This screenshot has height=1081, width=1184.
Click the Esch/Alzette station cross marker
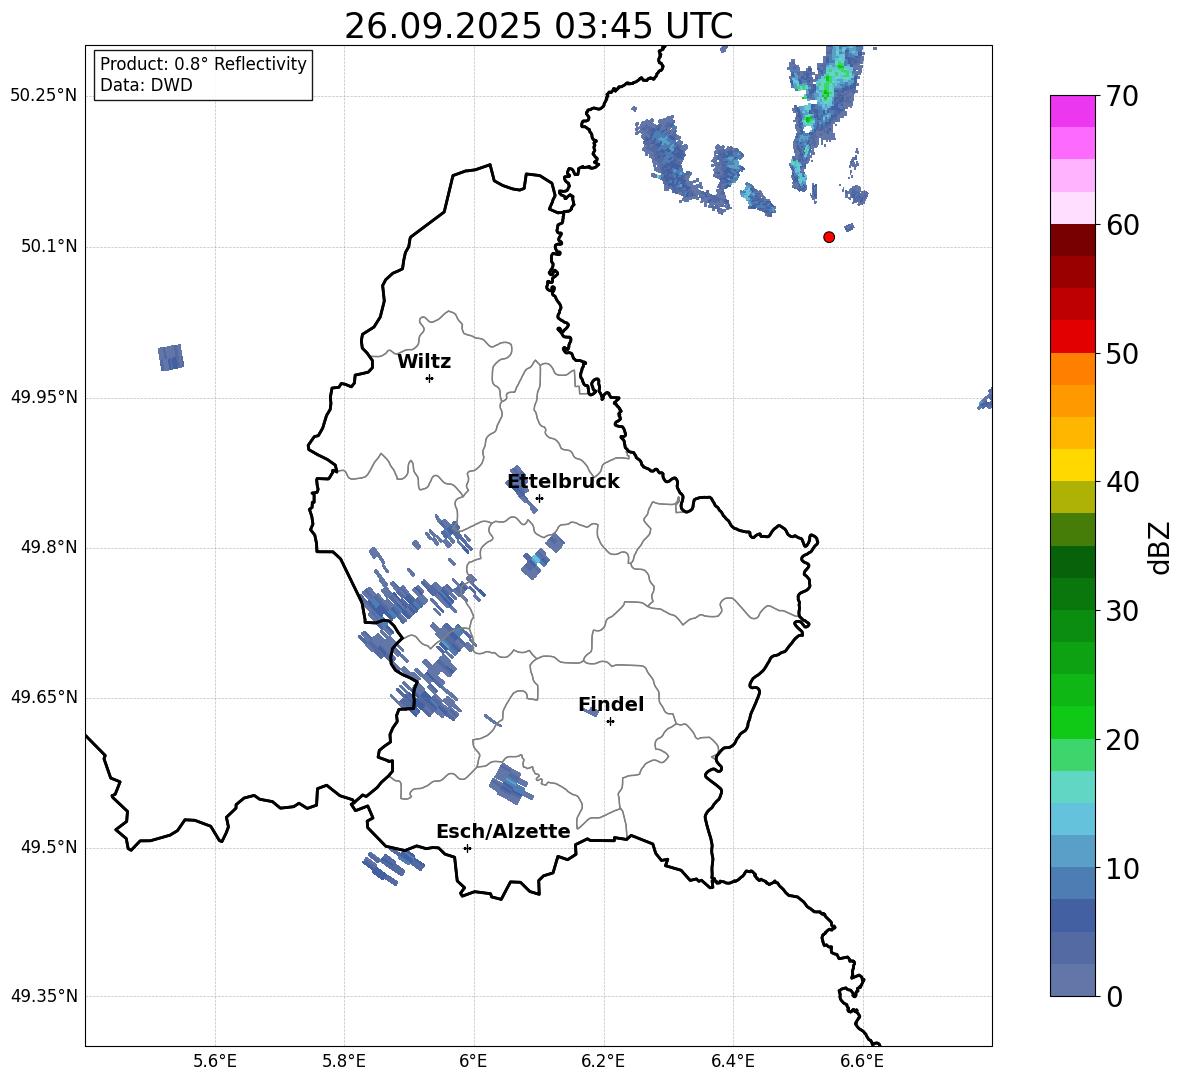[467, 848]
